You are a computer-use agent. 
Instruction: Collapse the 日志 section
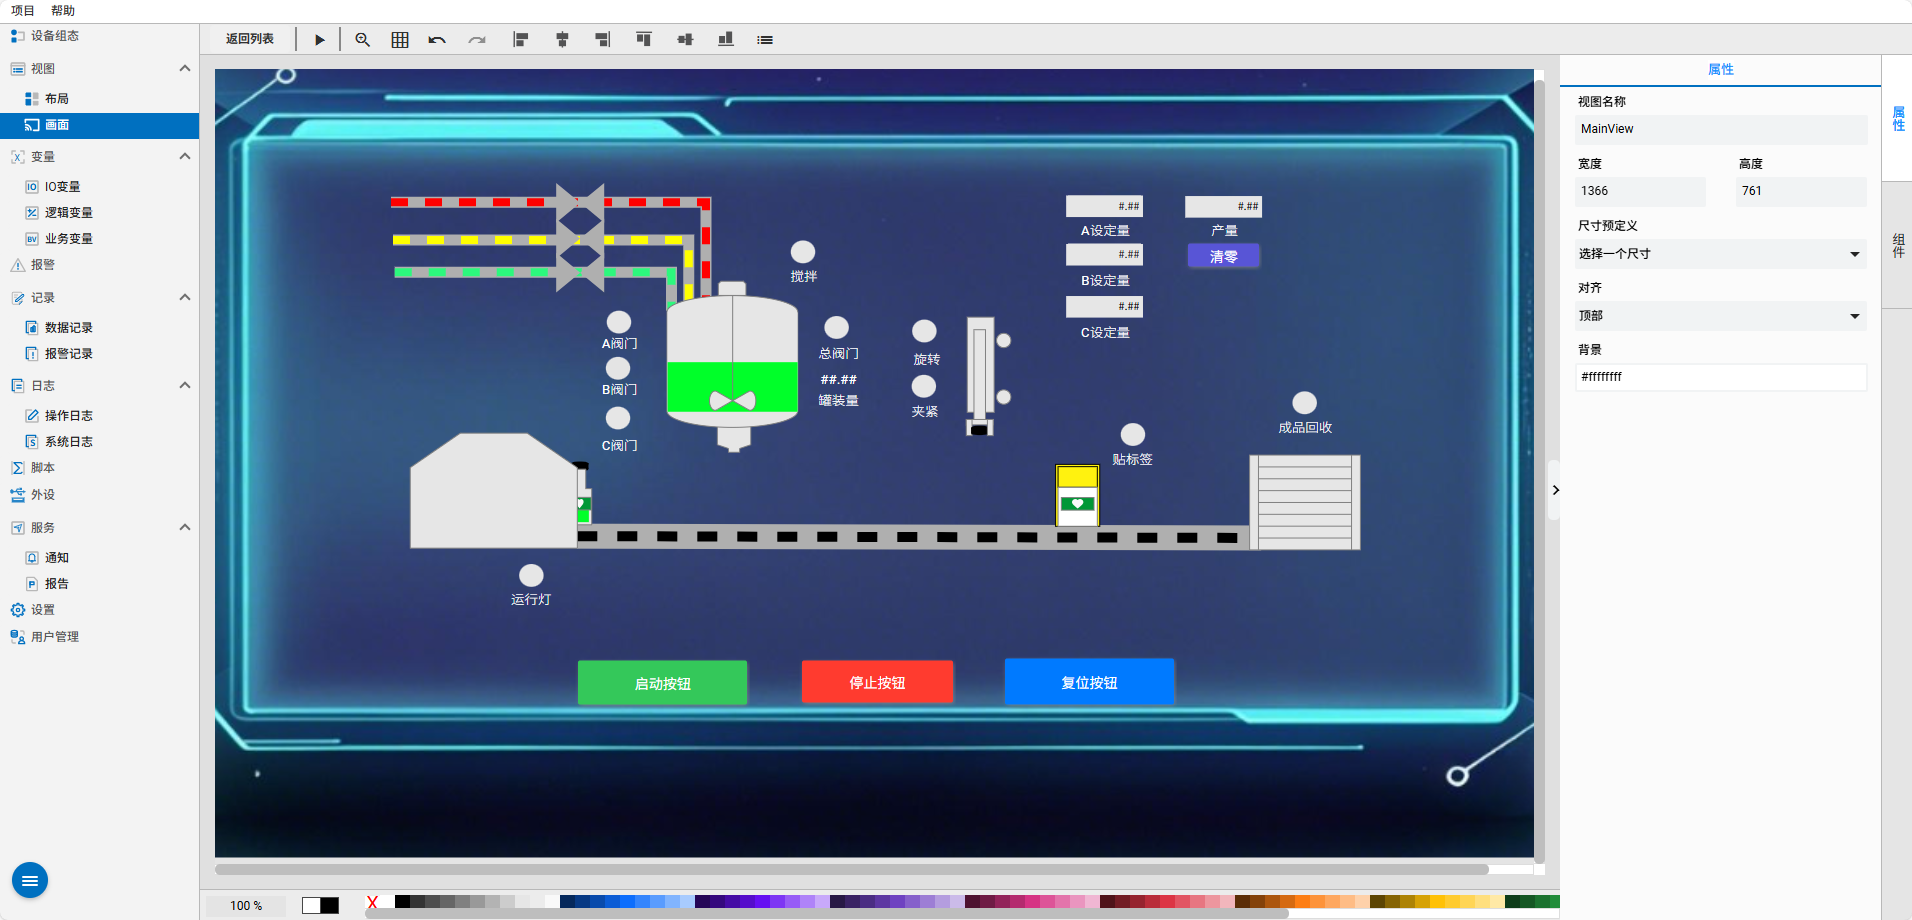(185, 386)
